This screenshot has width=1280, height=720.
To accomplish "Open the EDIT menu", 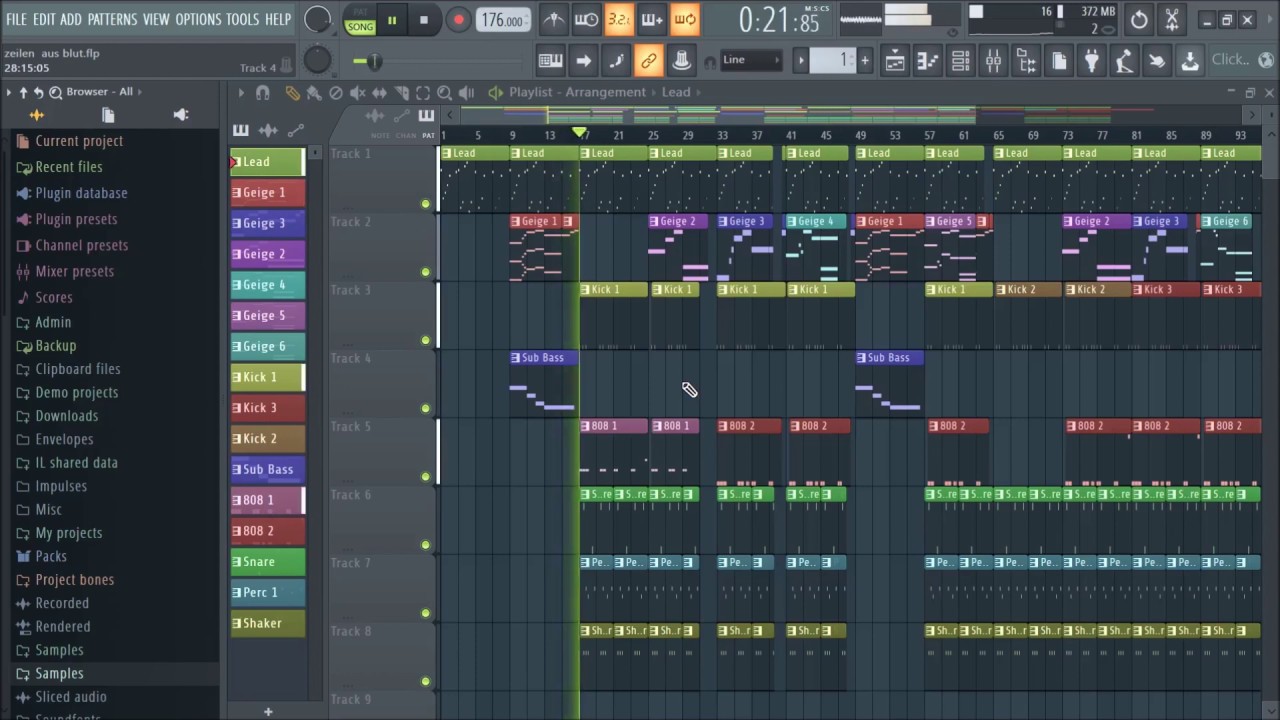I will click(x=44, y=19).
